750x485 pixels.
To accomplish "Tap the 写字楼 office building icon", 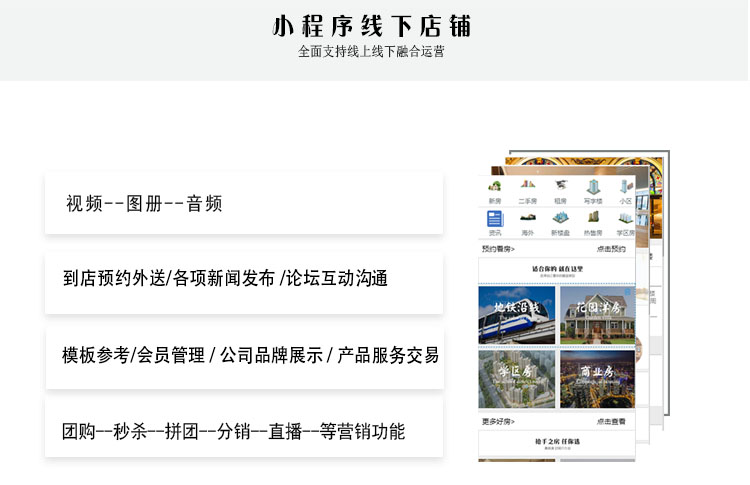I will [592, 190].
